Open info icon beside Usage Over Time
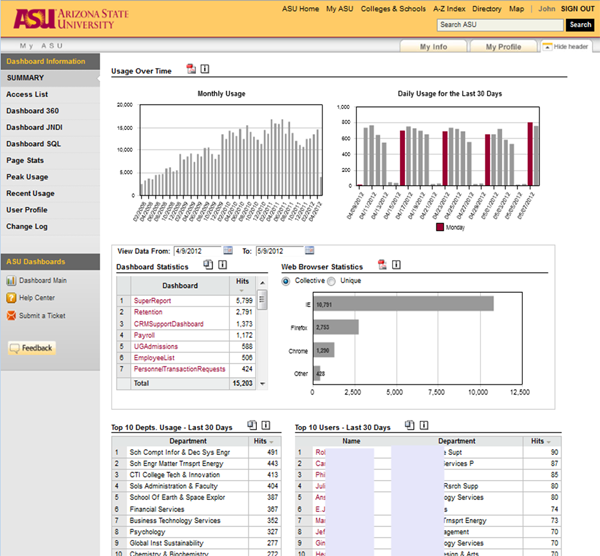Image resolution: width=600 pixels, height=556 pixels. [x=205, y=69]
